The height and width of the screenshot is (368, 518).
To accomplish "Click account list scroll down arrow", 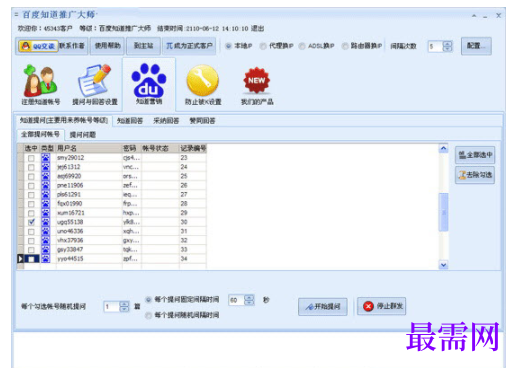I will pos(443,265).
